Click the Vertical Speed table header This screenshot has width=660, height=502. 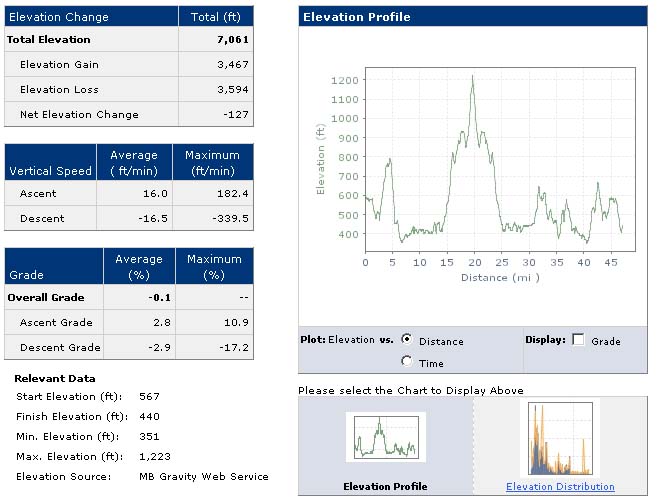tap(51, 162)
